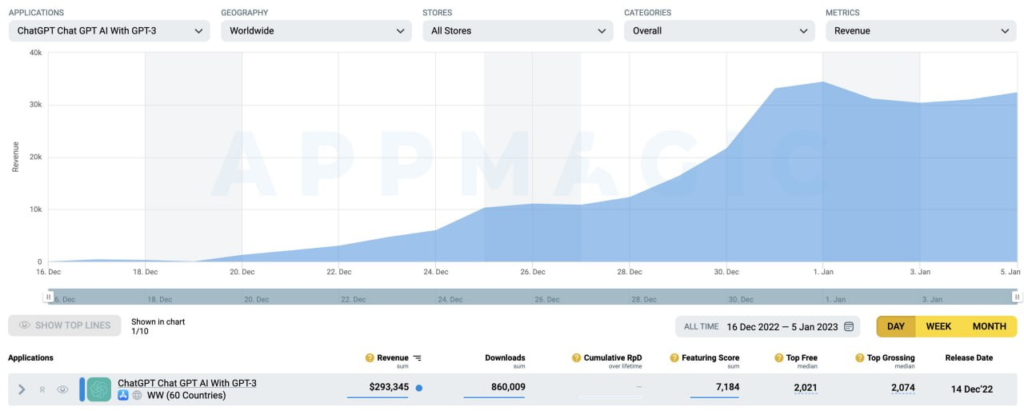The width and height of the screenshot is (1024, 415).
Task: Click the 14 Dec'22 release date
Action: tap(972, 388)
